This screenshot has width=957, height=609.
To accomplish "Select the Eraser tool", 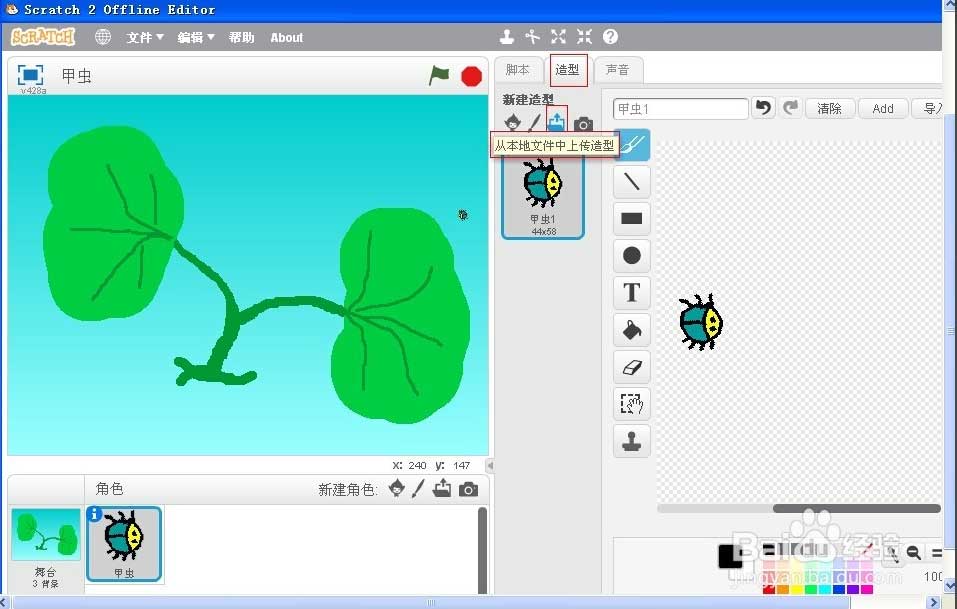I will (632, 367).
